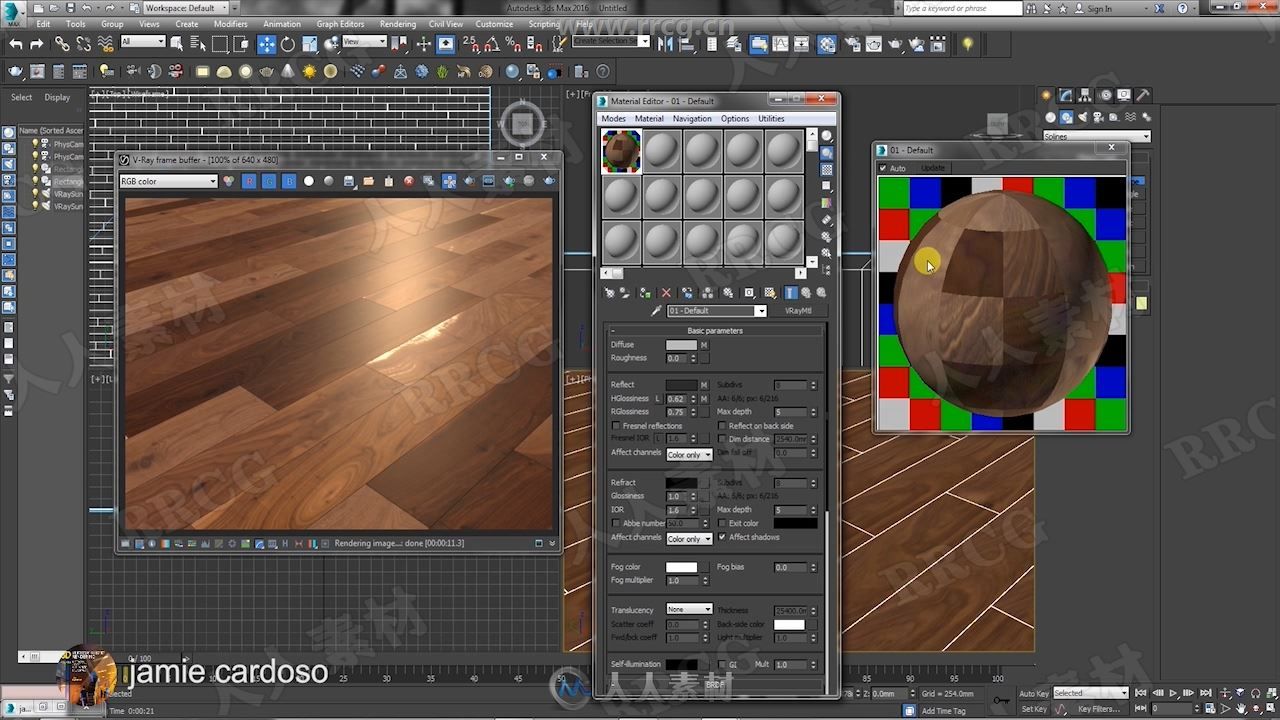Image resolution: width=1280 pixels, height=720 pixels.
Task: Click VRayMtl material type button
Action: coord(798,311)
